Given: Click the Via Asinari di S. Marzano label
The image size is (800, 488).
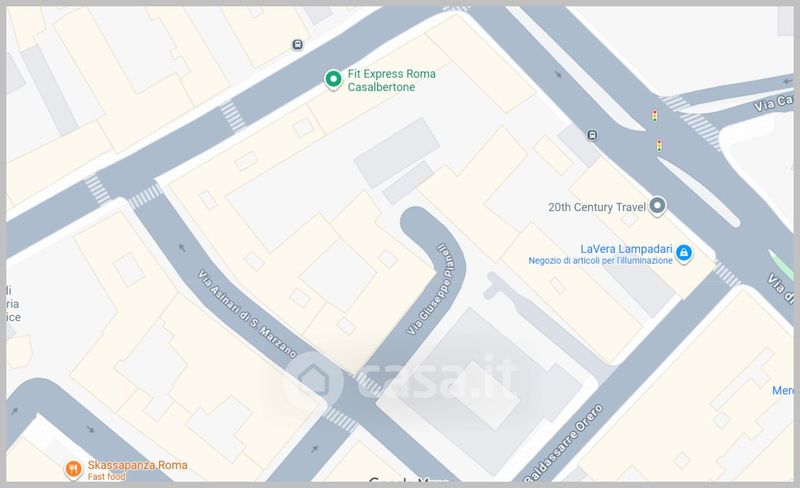Looking at the screenshot, I should pyautogui.click(x=247, y=313).
